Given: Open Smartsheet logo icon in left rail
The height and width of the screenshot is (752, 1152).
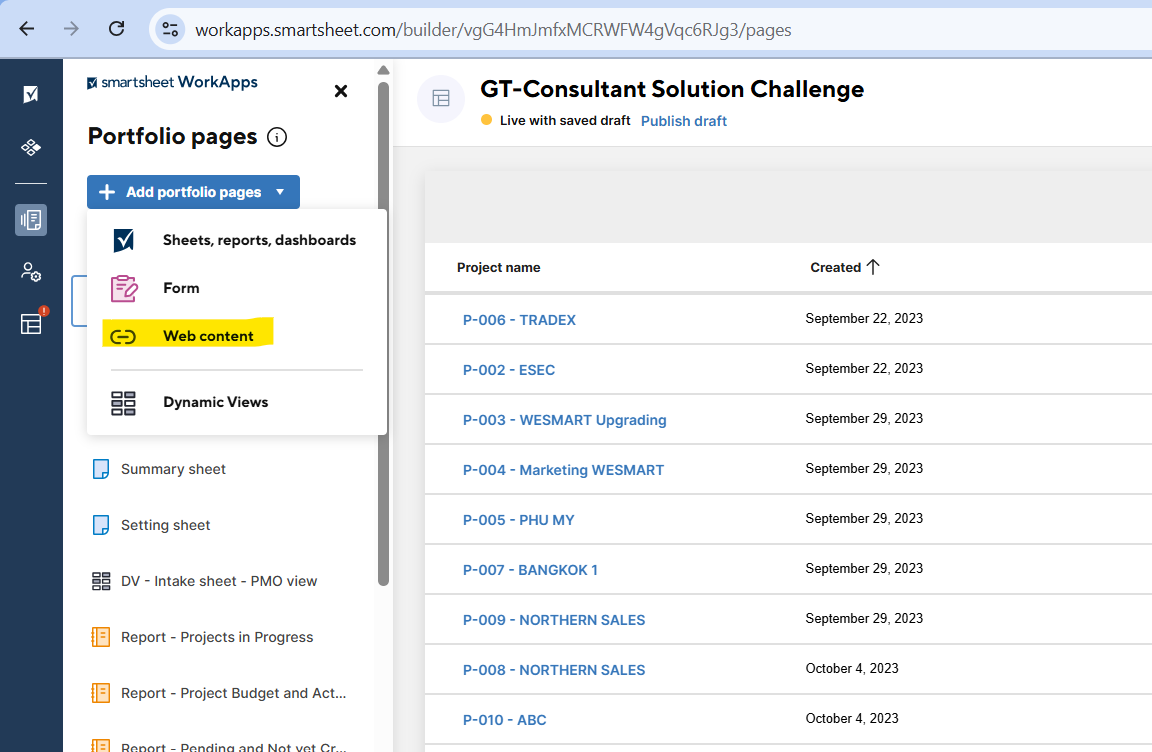Looking at the screenshot, I should tap(31, 94).
